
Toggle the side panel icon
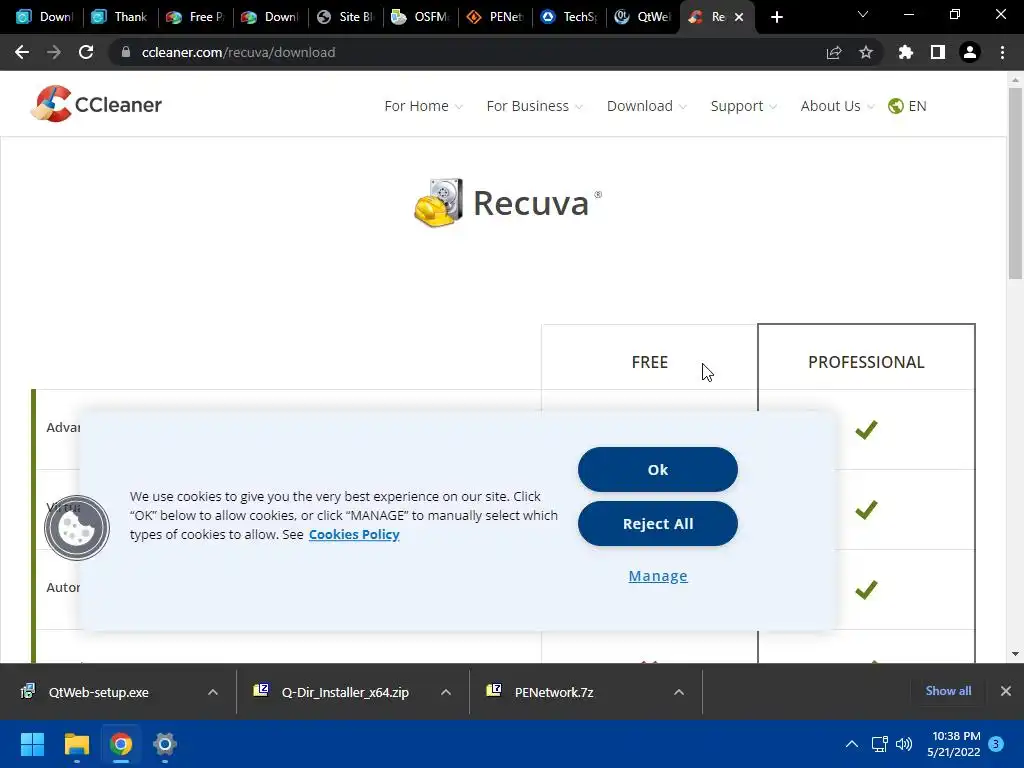tap(938, 52)
